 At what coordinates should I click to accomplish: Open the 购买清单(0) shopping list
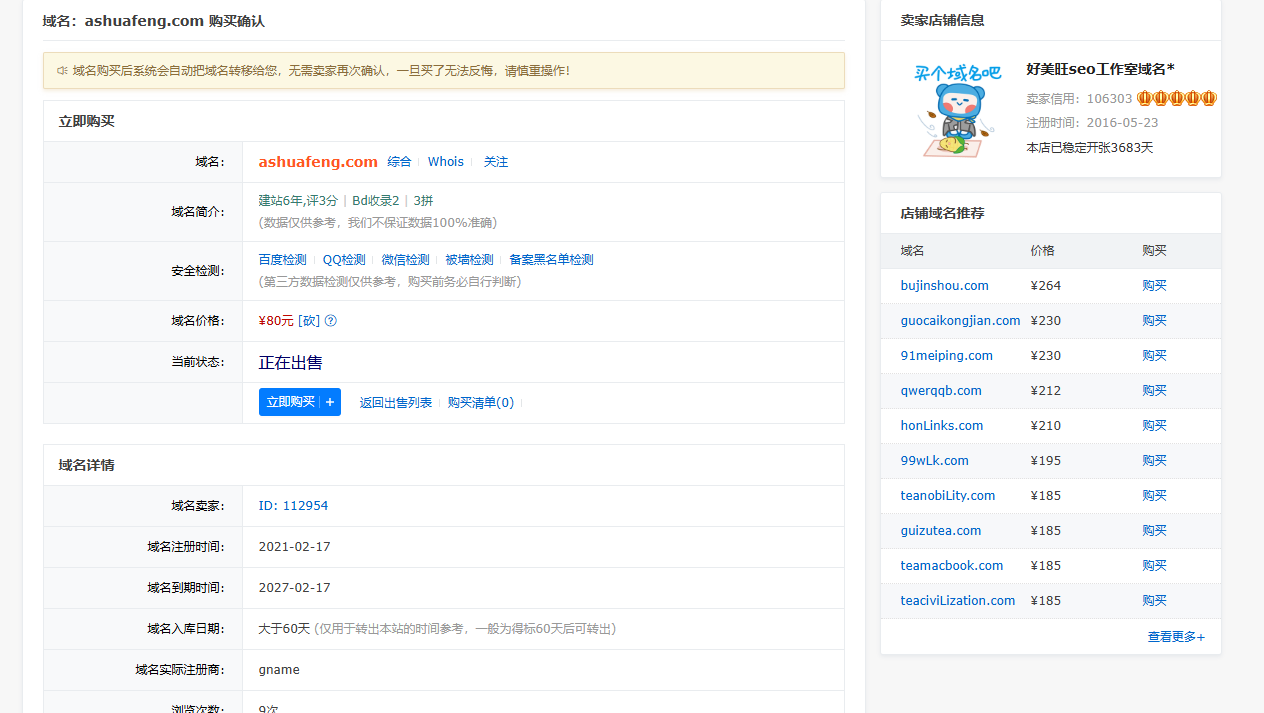[x=481, y=403]
